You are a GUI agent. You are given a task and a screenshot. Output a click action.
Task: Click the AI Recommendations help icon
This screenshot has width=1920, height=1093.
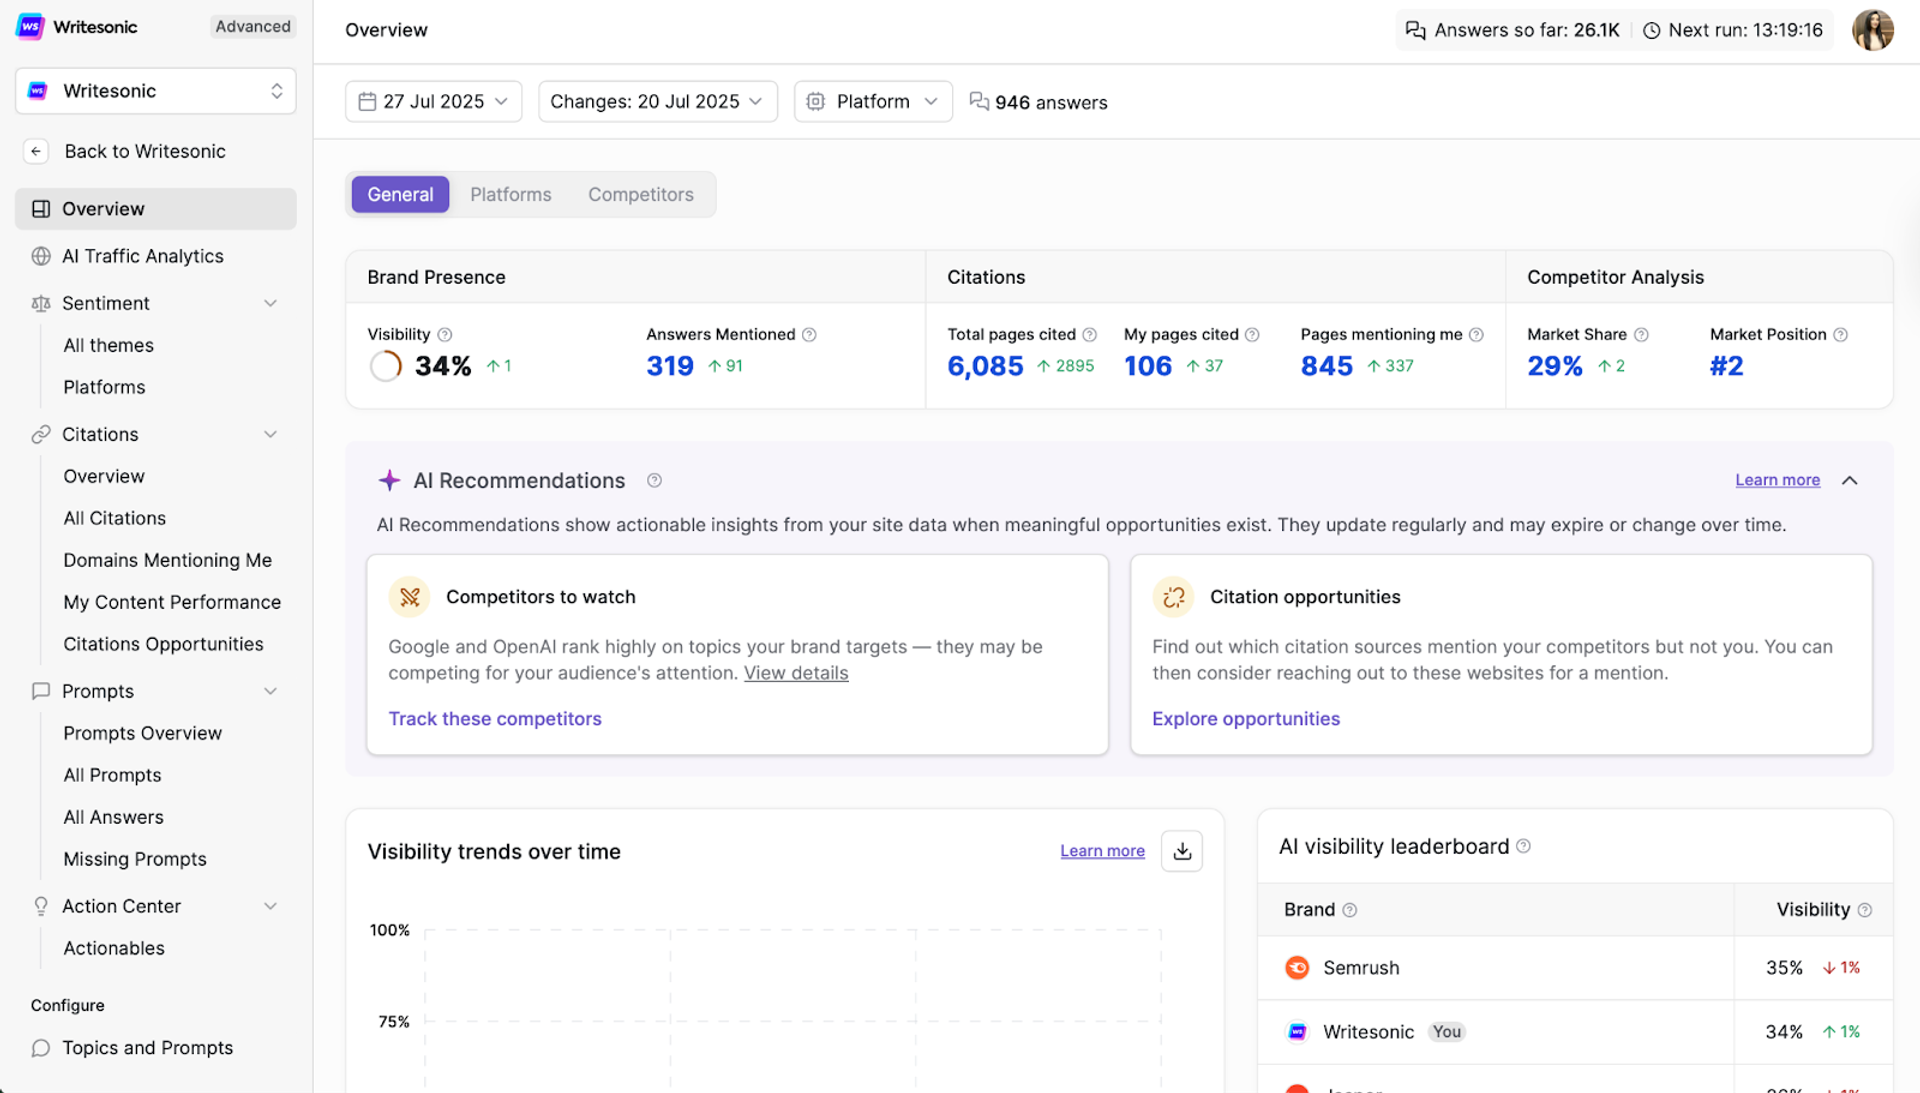pyautogui.click(x=654, y=481)
